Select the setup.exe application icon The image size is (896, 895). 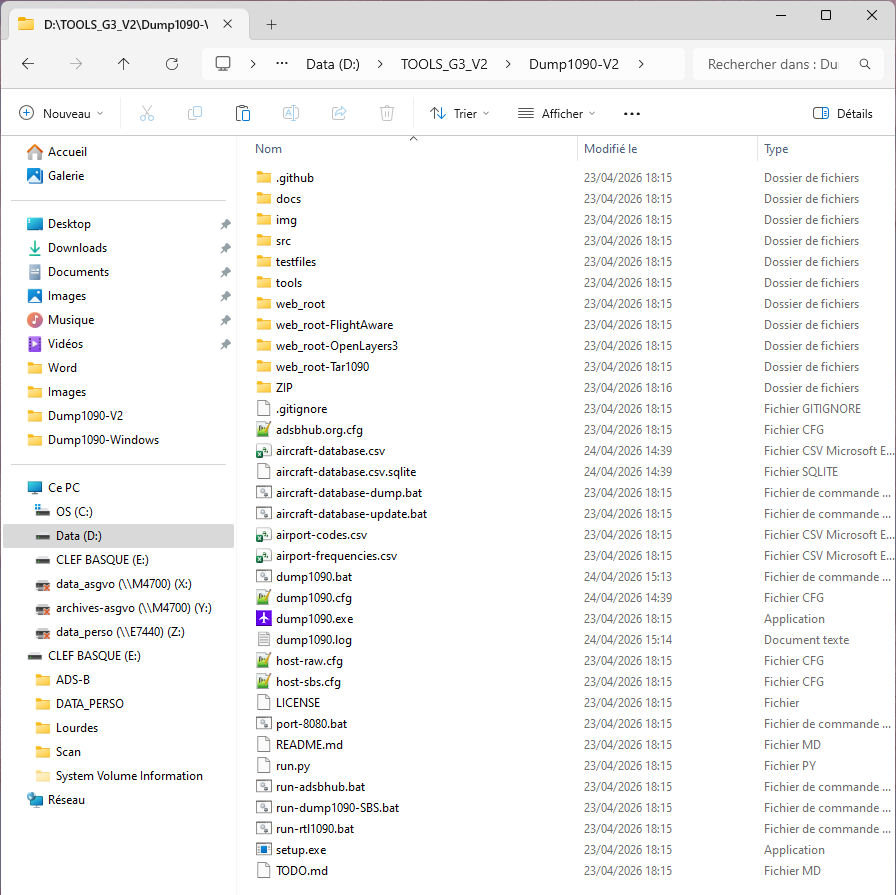pyautogui.click(x=263, y=849)
